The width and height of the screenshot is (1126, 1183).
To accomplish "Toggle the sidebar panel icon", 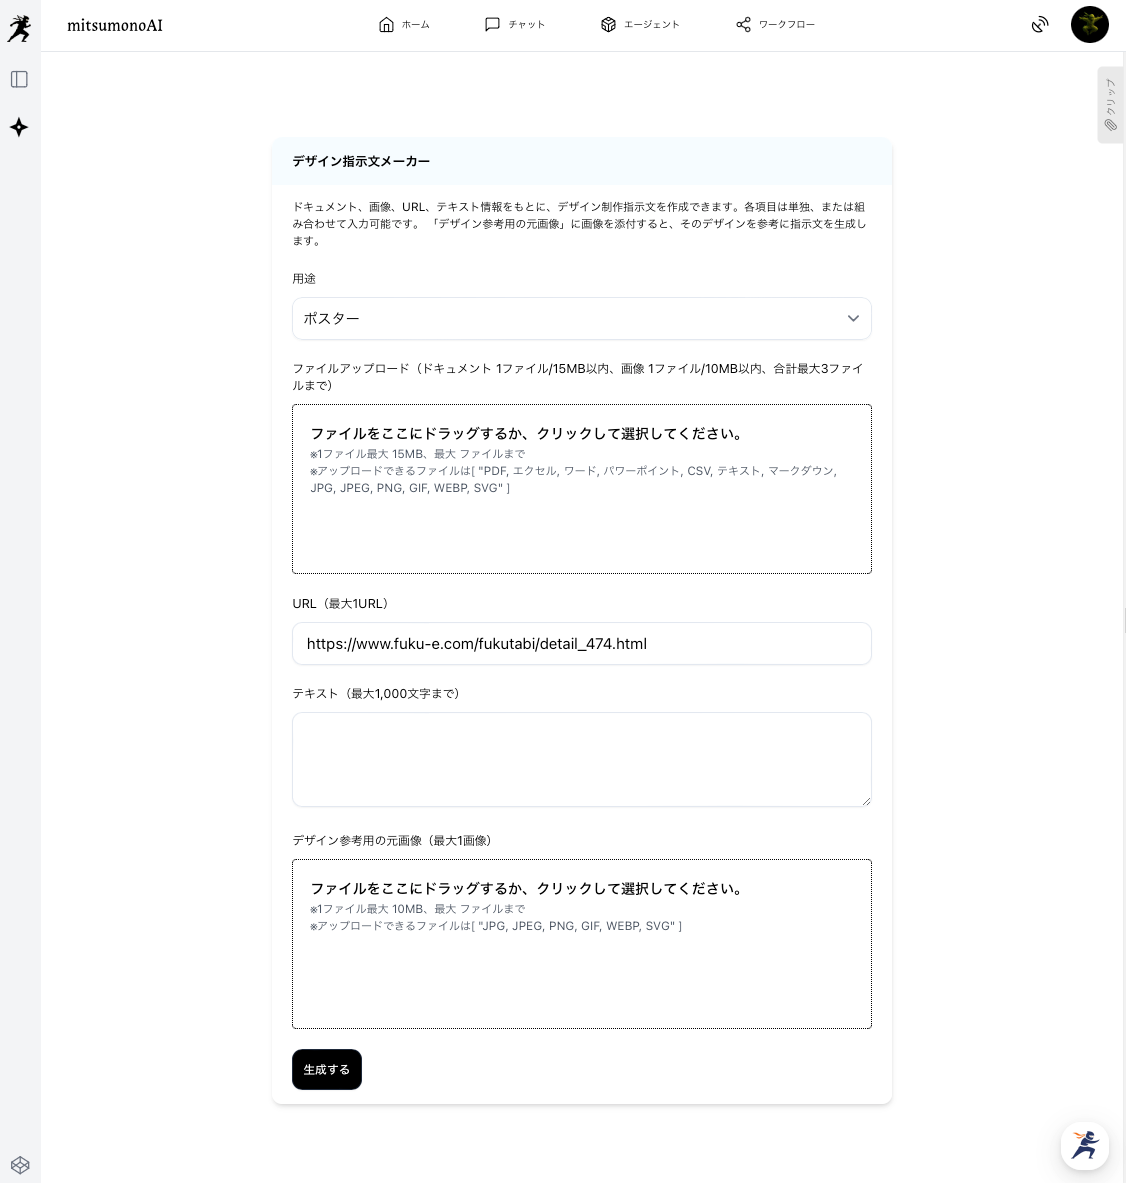I will 19,79.
